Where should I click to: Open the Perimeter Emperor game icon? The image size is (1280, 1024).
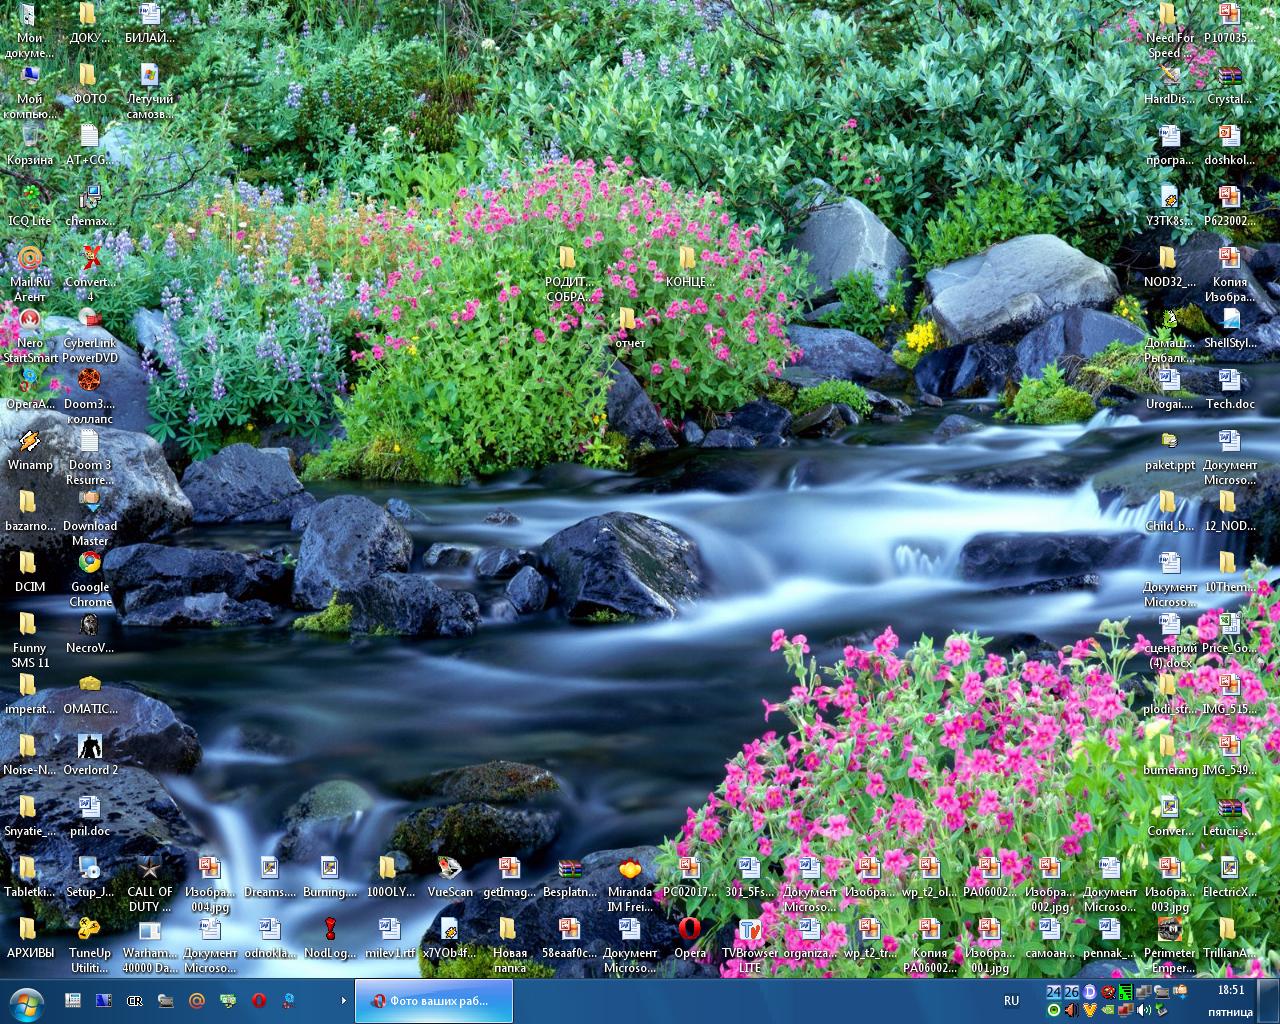click(x=1170, y=945)
